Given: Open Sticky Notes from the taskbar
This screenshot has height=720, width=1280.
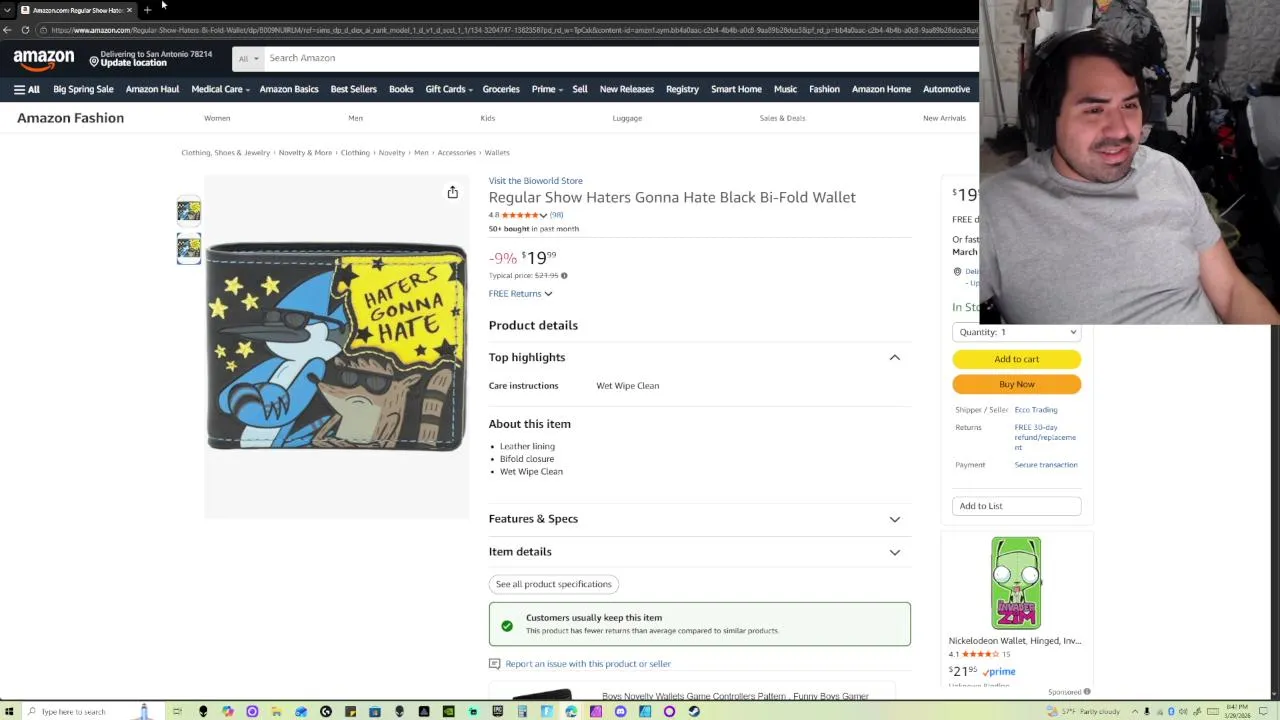Looking at the screenshot, I should point(350,711).
